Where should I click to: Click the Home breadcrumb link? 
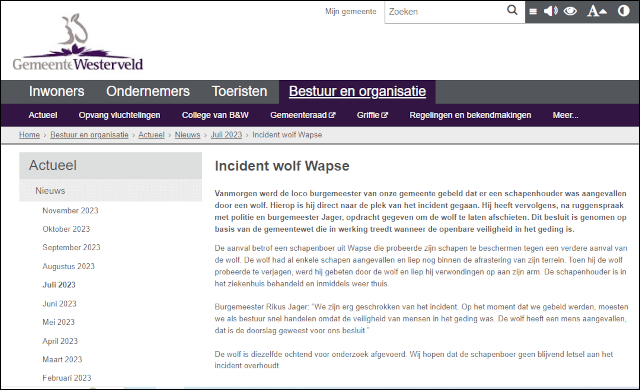coord(29,135)
